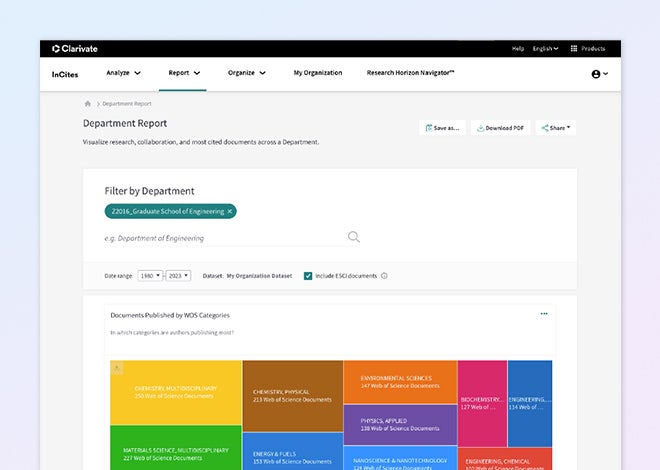Expand the English language selector
This screenshot has height=470, width=660.
(x=545, y=48)
